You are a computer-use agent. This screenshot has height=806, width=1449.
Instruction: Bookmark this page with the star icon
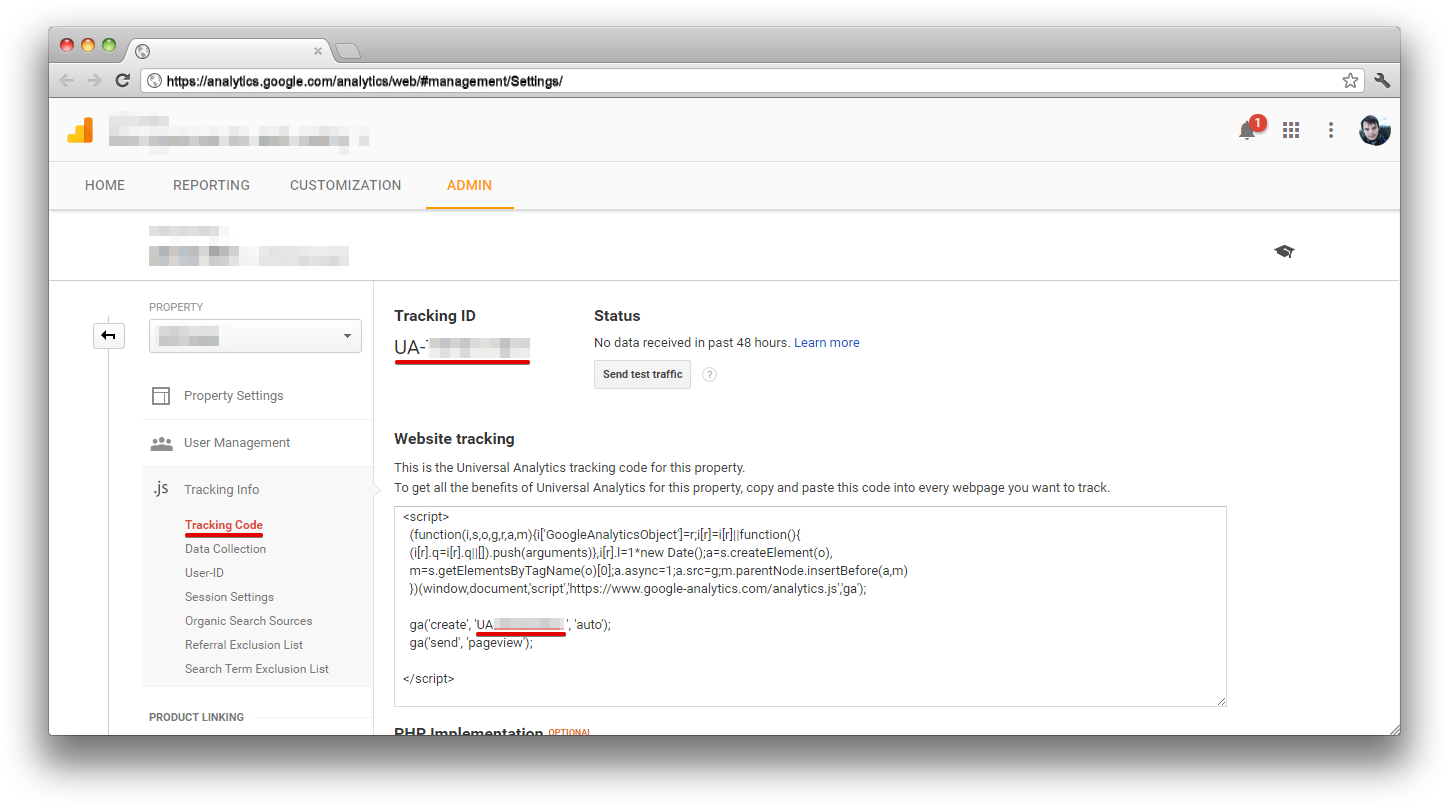click(1350, 81)
